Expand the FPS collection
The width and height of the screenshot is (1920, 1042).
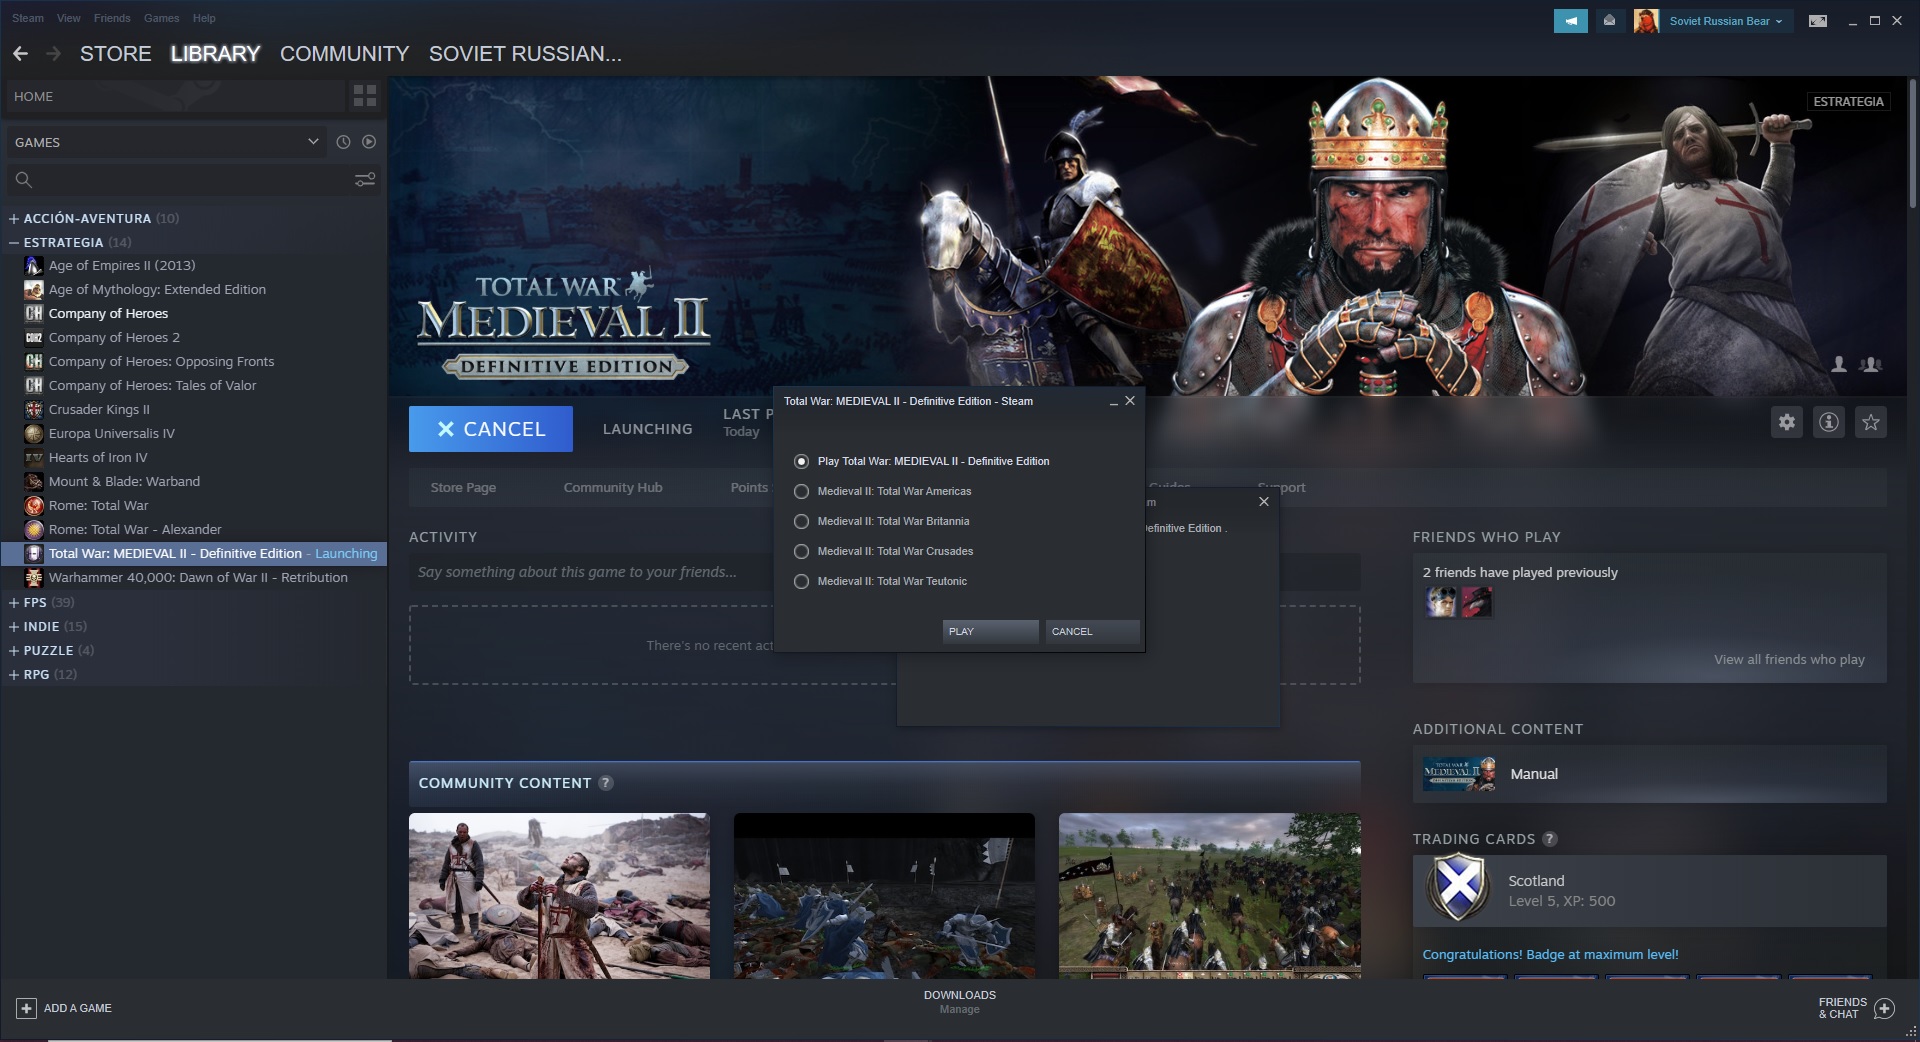coord(14,602)
